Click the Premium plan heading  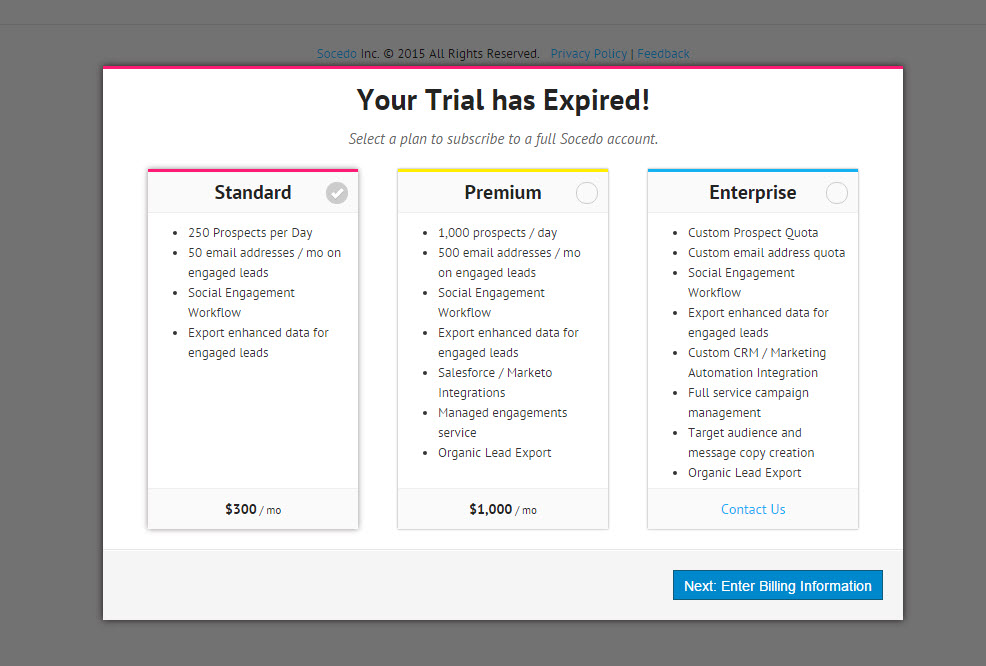(503, 193)
